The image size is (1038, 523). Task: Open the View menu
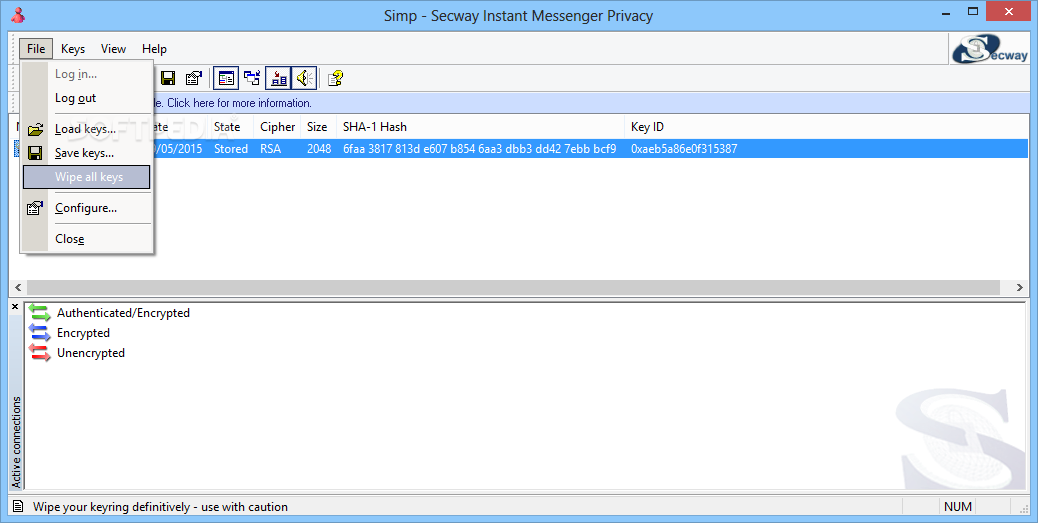(x=113, y=49)
